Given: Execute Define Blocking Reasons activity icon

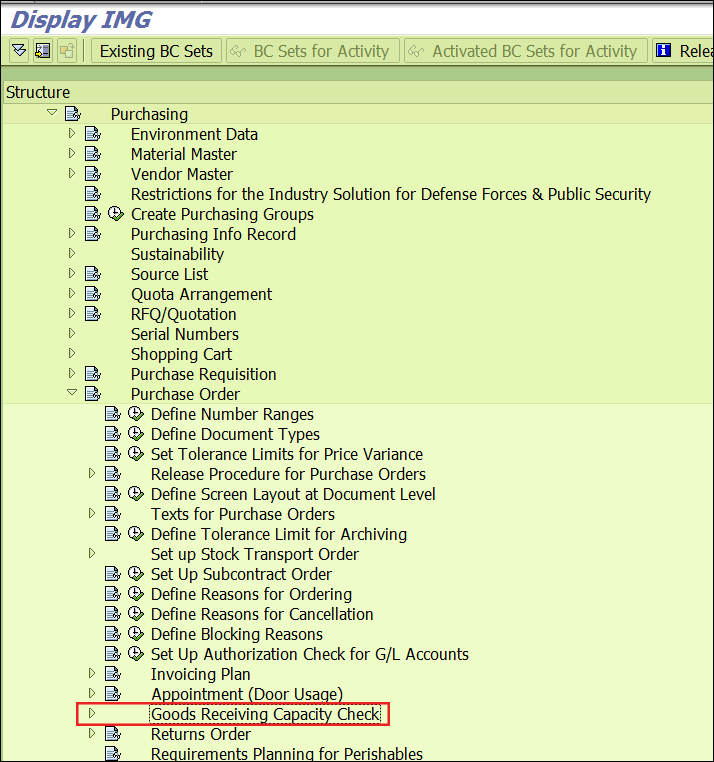Looking at the screenshot, I should (x=136, y=634).
